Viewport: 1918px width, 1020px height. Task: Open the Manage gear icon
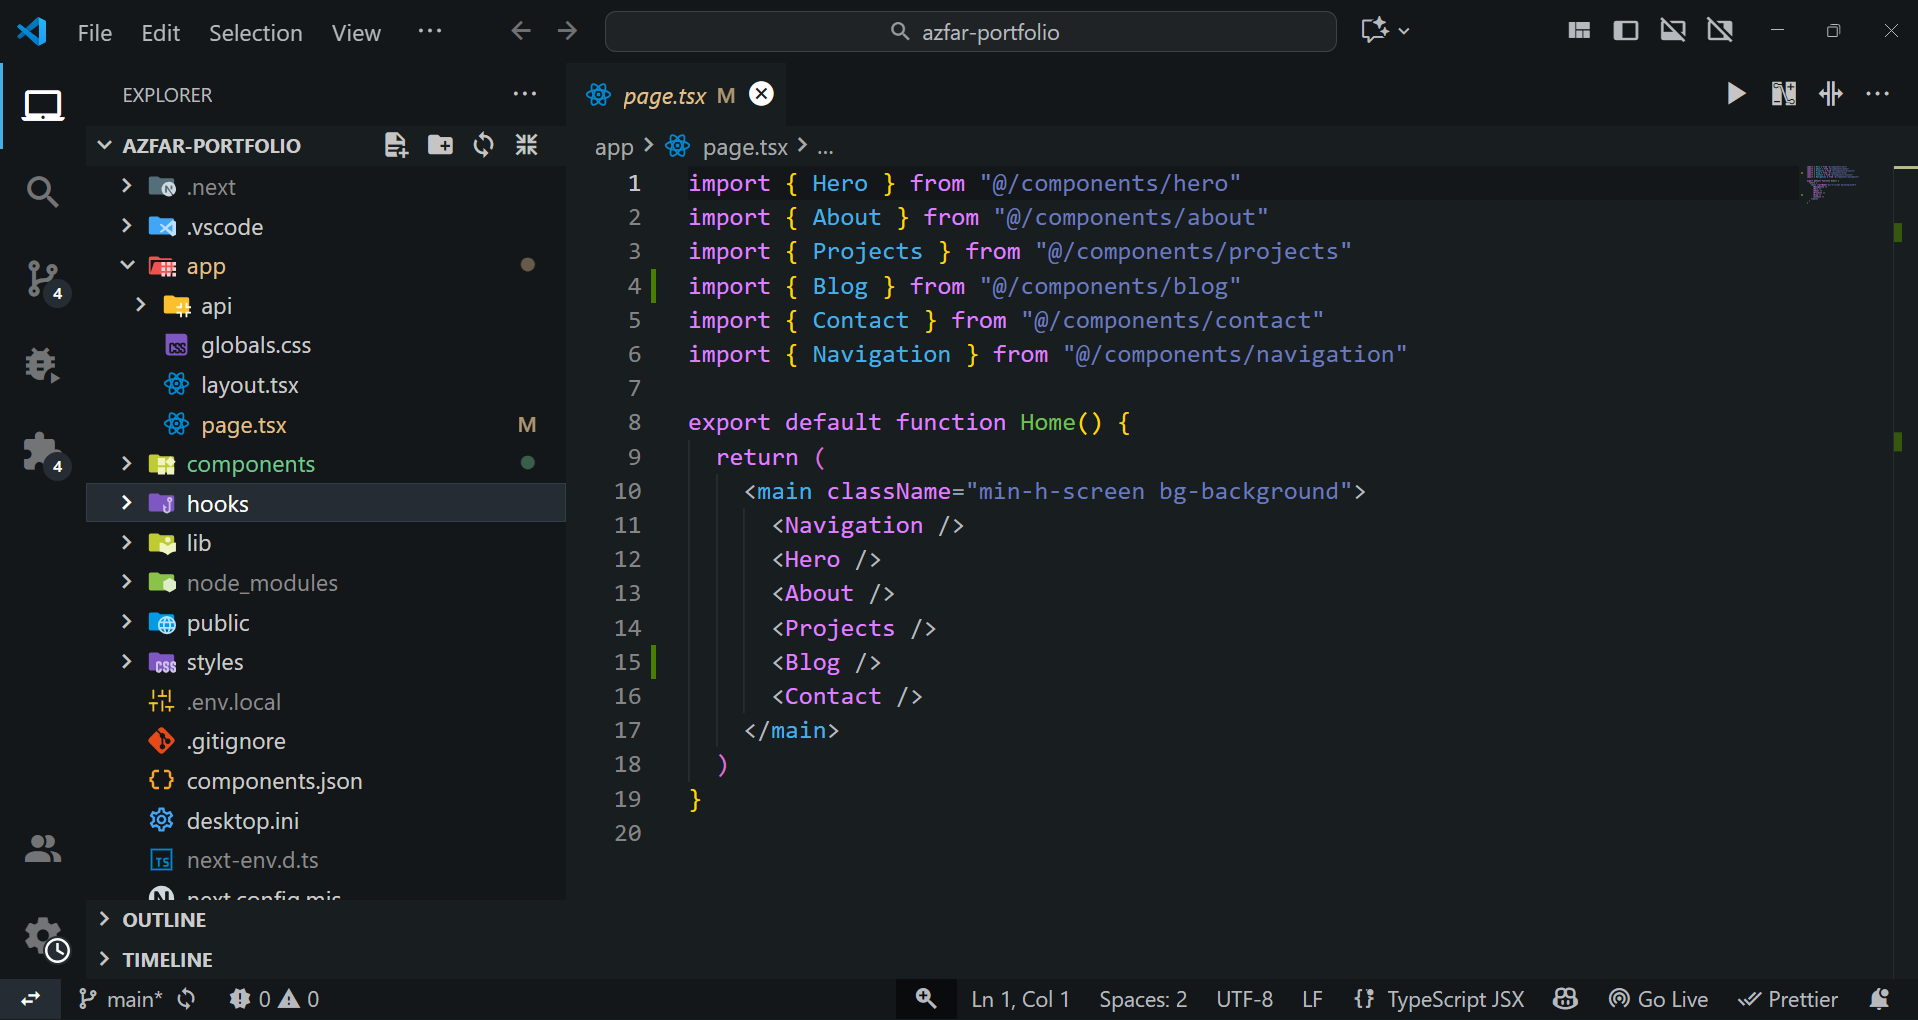coord(44,939)
